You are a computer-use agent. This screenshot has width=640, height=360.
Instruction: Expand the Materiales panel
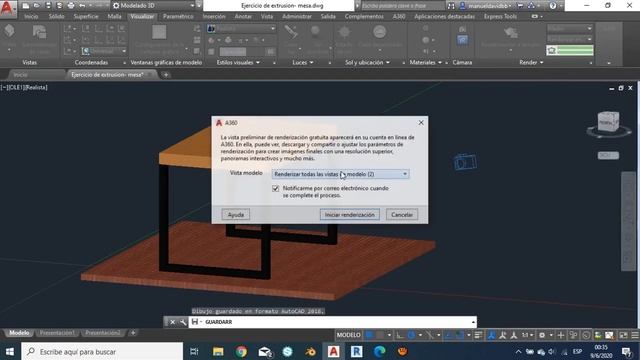pyautogui.click(x=425, y=62)
